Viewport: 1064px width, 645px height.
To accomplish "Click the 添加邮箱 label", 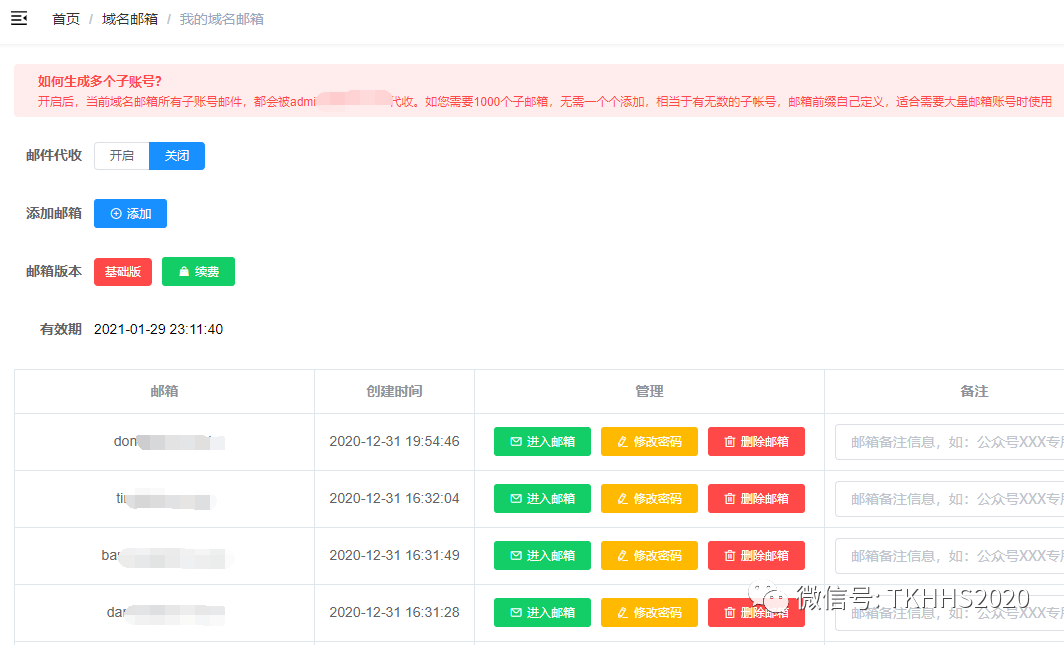I will 54,213.
